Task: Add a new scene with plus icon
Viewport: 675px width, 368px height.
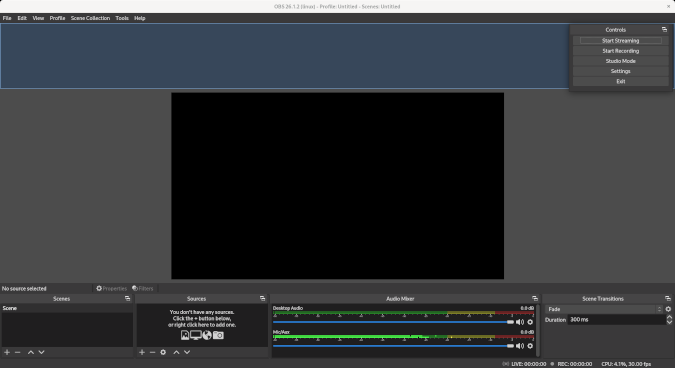Action: [x=7, y=352]
